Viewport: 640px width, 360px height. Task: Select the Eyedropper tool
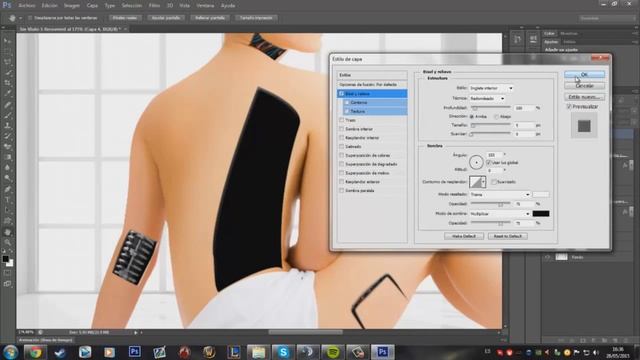7,93
